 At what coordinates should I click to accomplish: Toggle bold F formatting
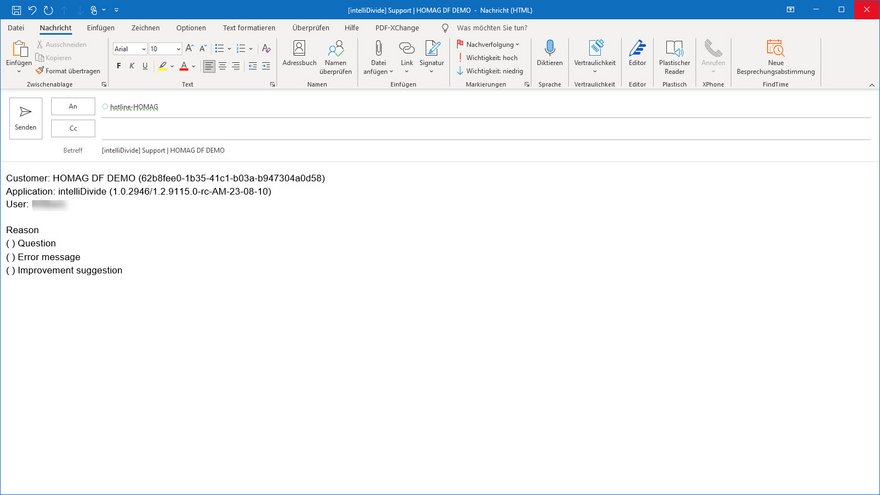pyautogui.click(x=118, y=66)
